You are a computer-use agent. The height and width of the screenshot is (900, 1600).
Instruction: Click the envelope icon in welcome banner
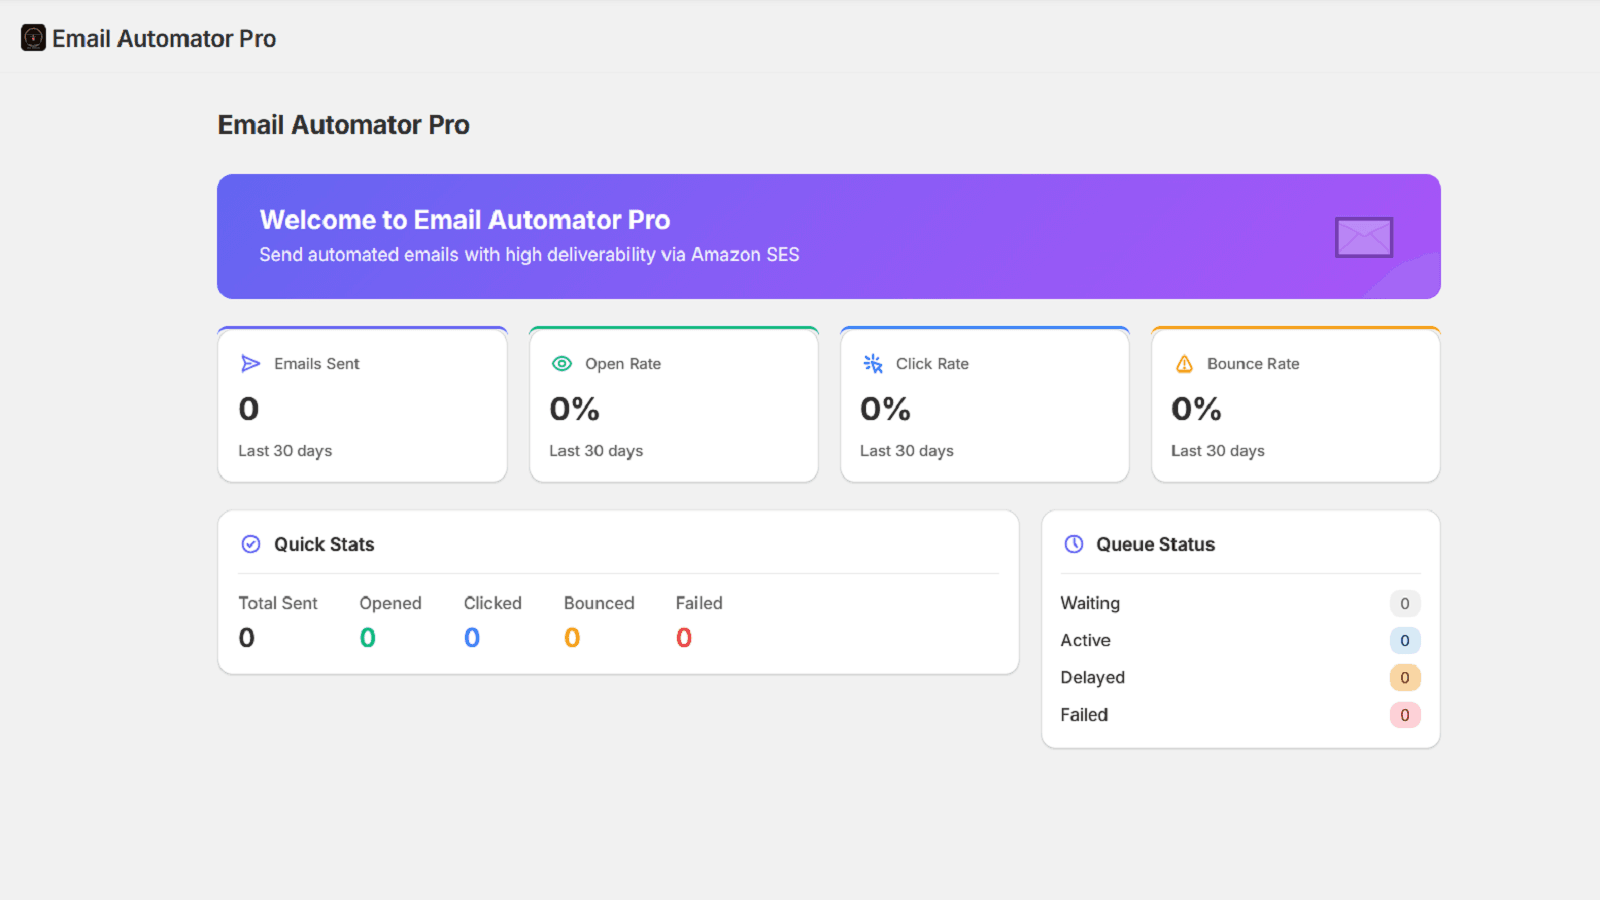(1364, 237)
